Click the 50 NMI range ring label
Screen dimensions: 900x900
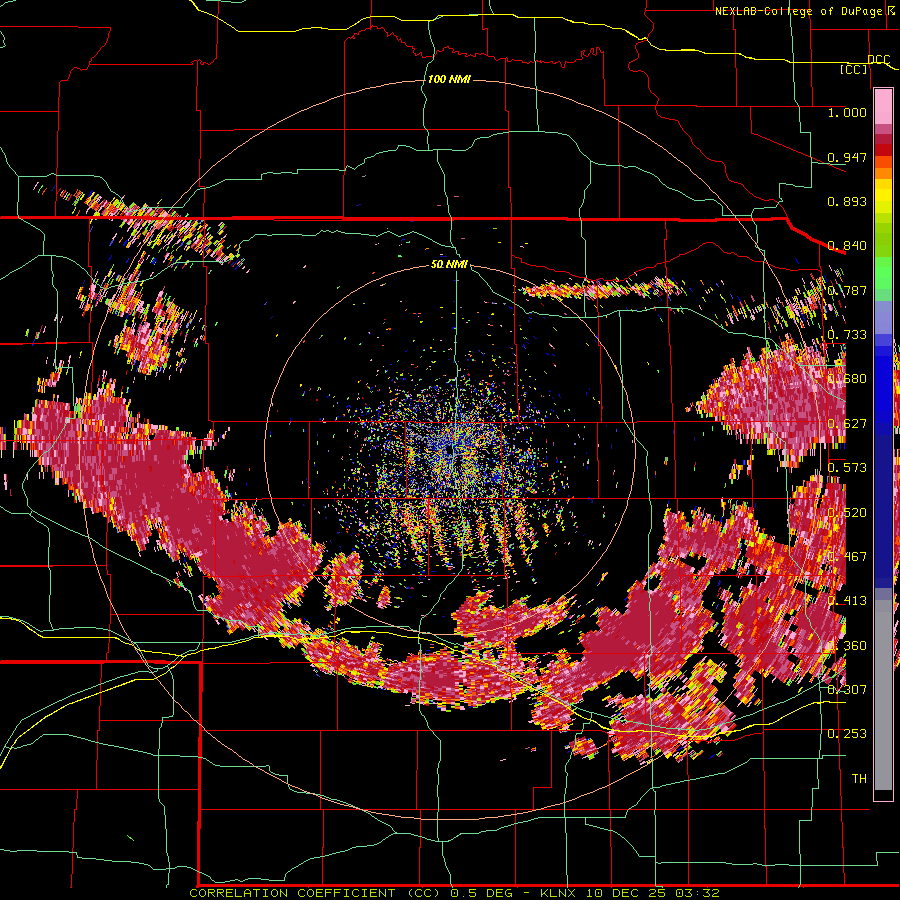449,265
